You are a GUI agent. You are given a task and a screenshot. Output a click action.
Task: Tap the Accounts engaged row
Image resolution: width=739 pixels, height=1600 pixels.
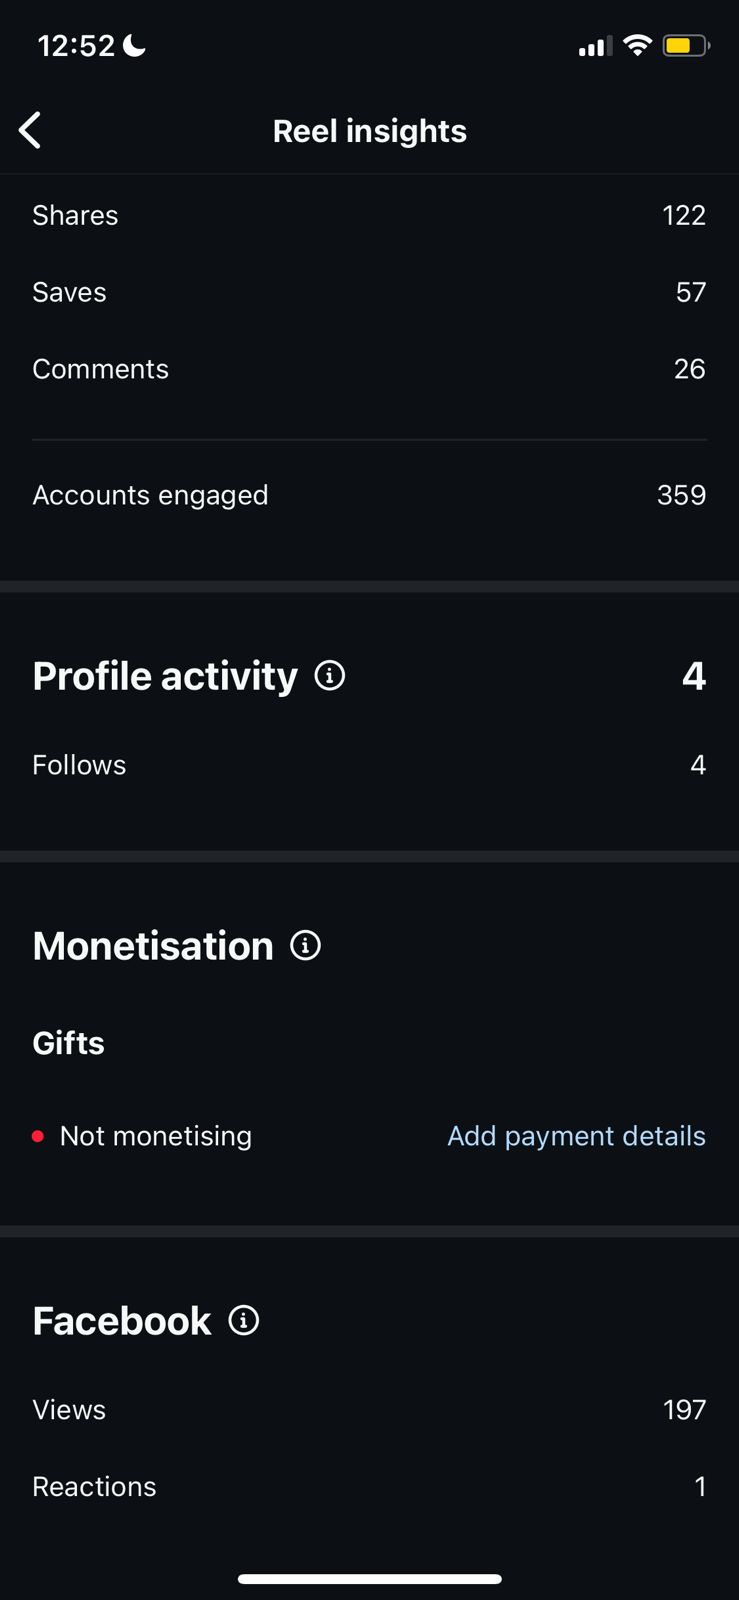coord(369,495)
